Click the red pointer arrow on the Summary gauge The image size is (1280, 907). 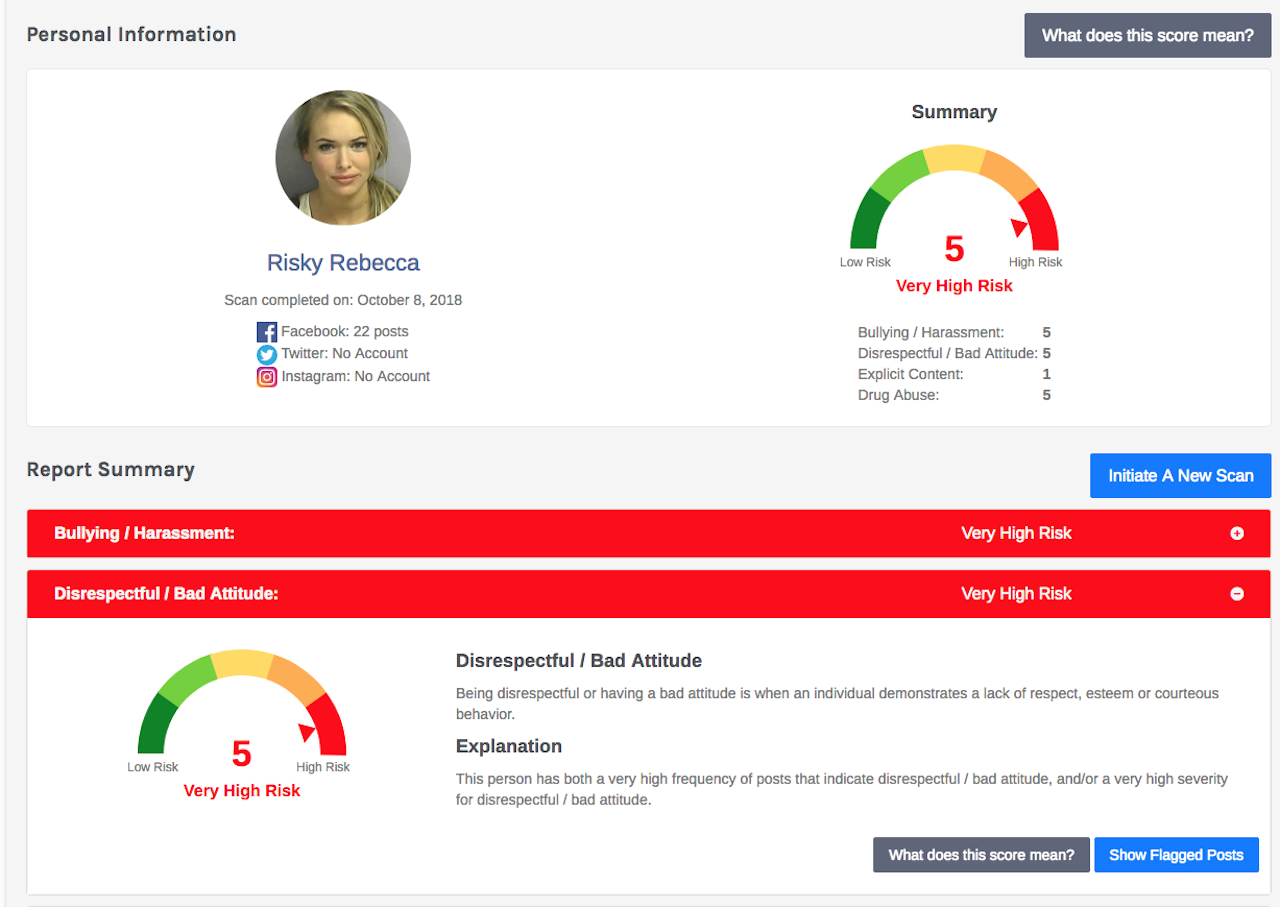[1019, 227]
